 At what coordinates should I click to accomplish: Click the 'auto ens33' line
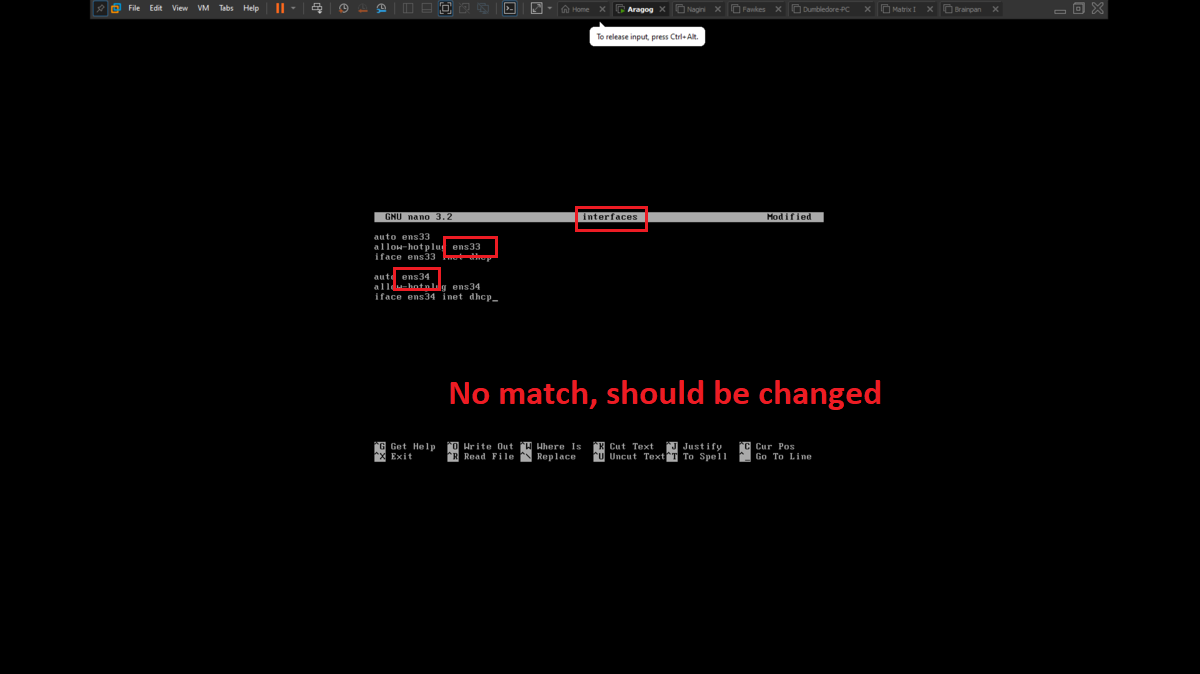pyautogui.click(x=402, y=237)
